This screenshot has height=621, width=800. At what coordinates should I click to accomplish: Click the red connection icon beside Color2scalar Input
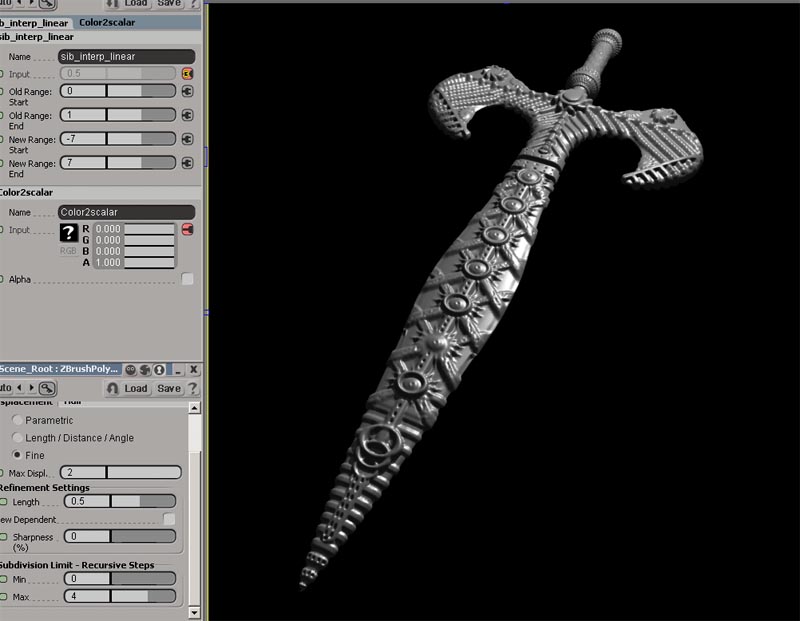point(187,229)
